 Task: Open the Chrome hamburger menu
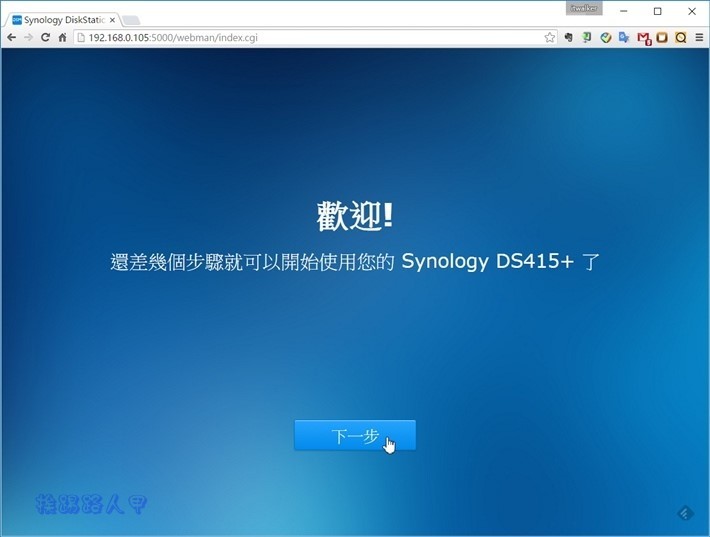click(x=699, y=38)
